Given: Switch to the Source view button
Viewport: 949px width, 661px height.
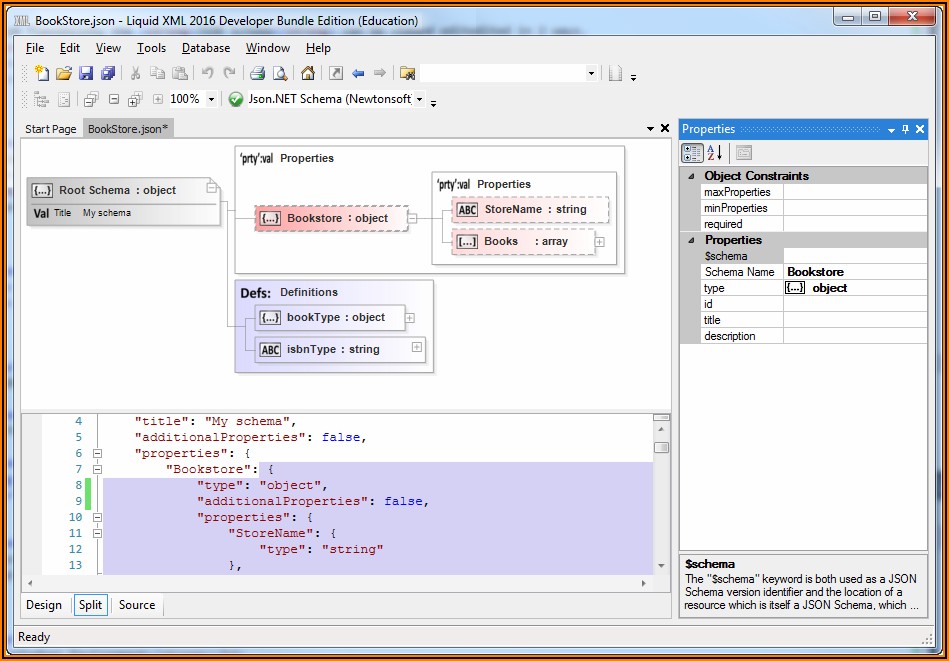Looking at the screenshot, I should (x=137, y=605).
